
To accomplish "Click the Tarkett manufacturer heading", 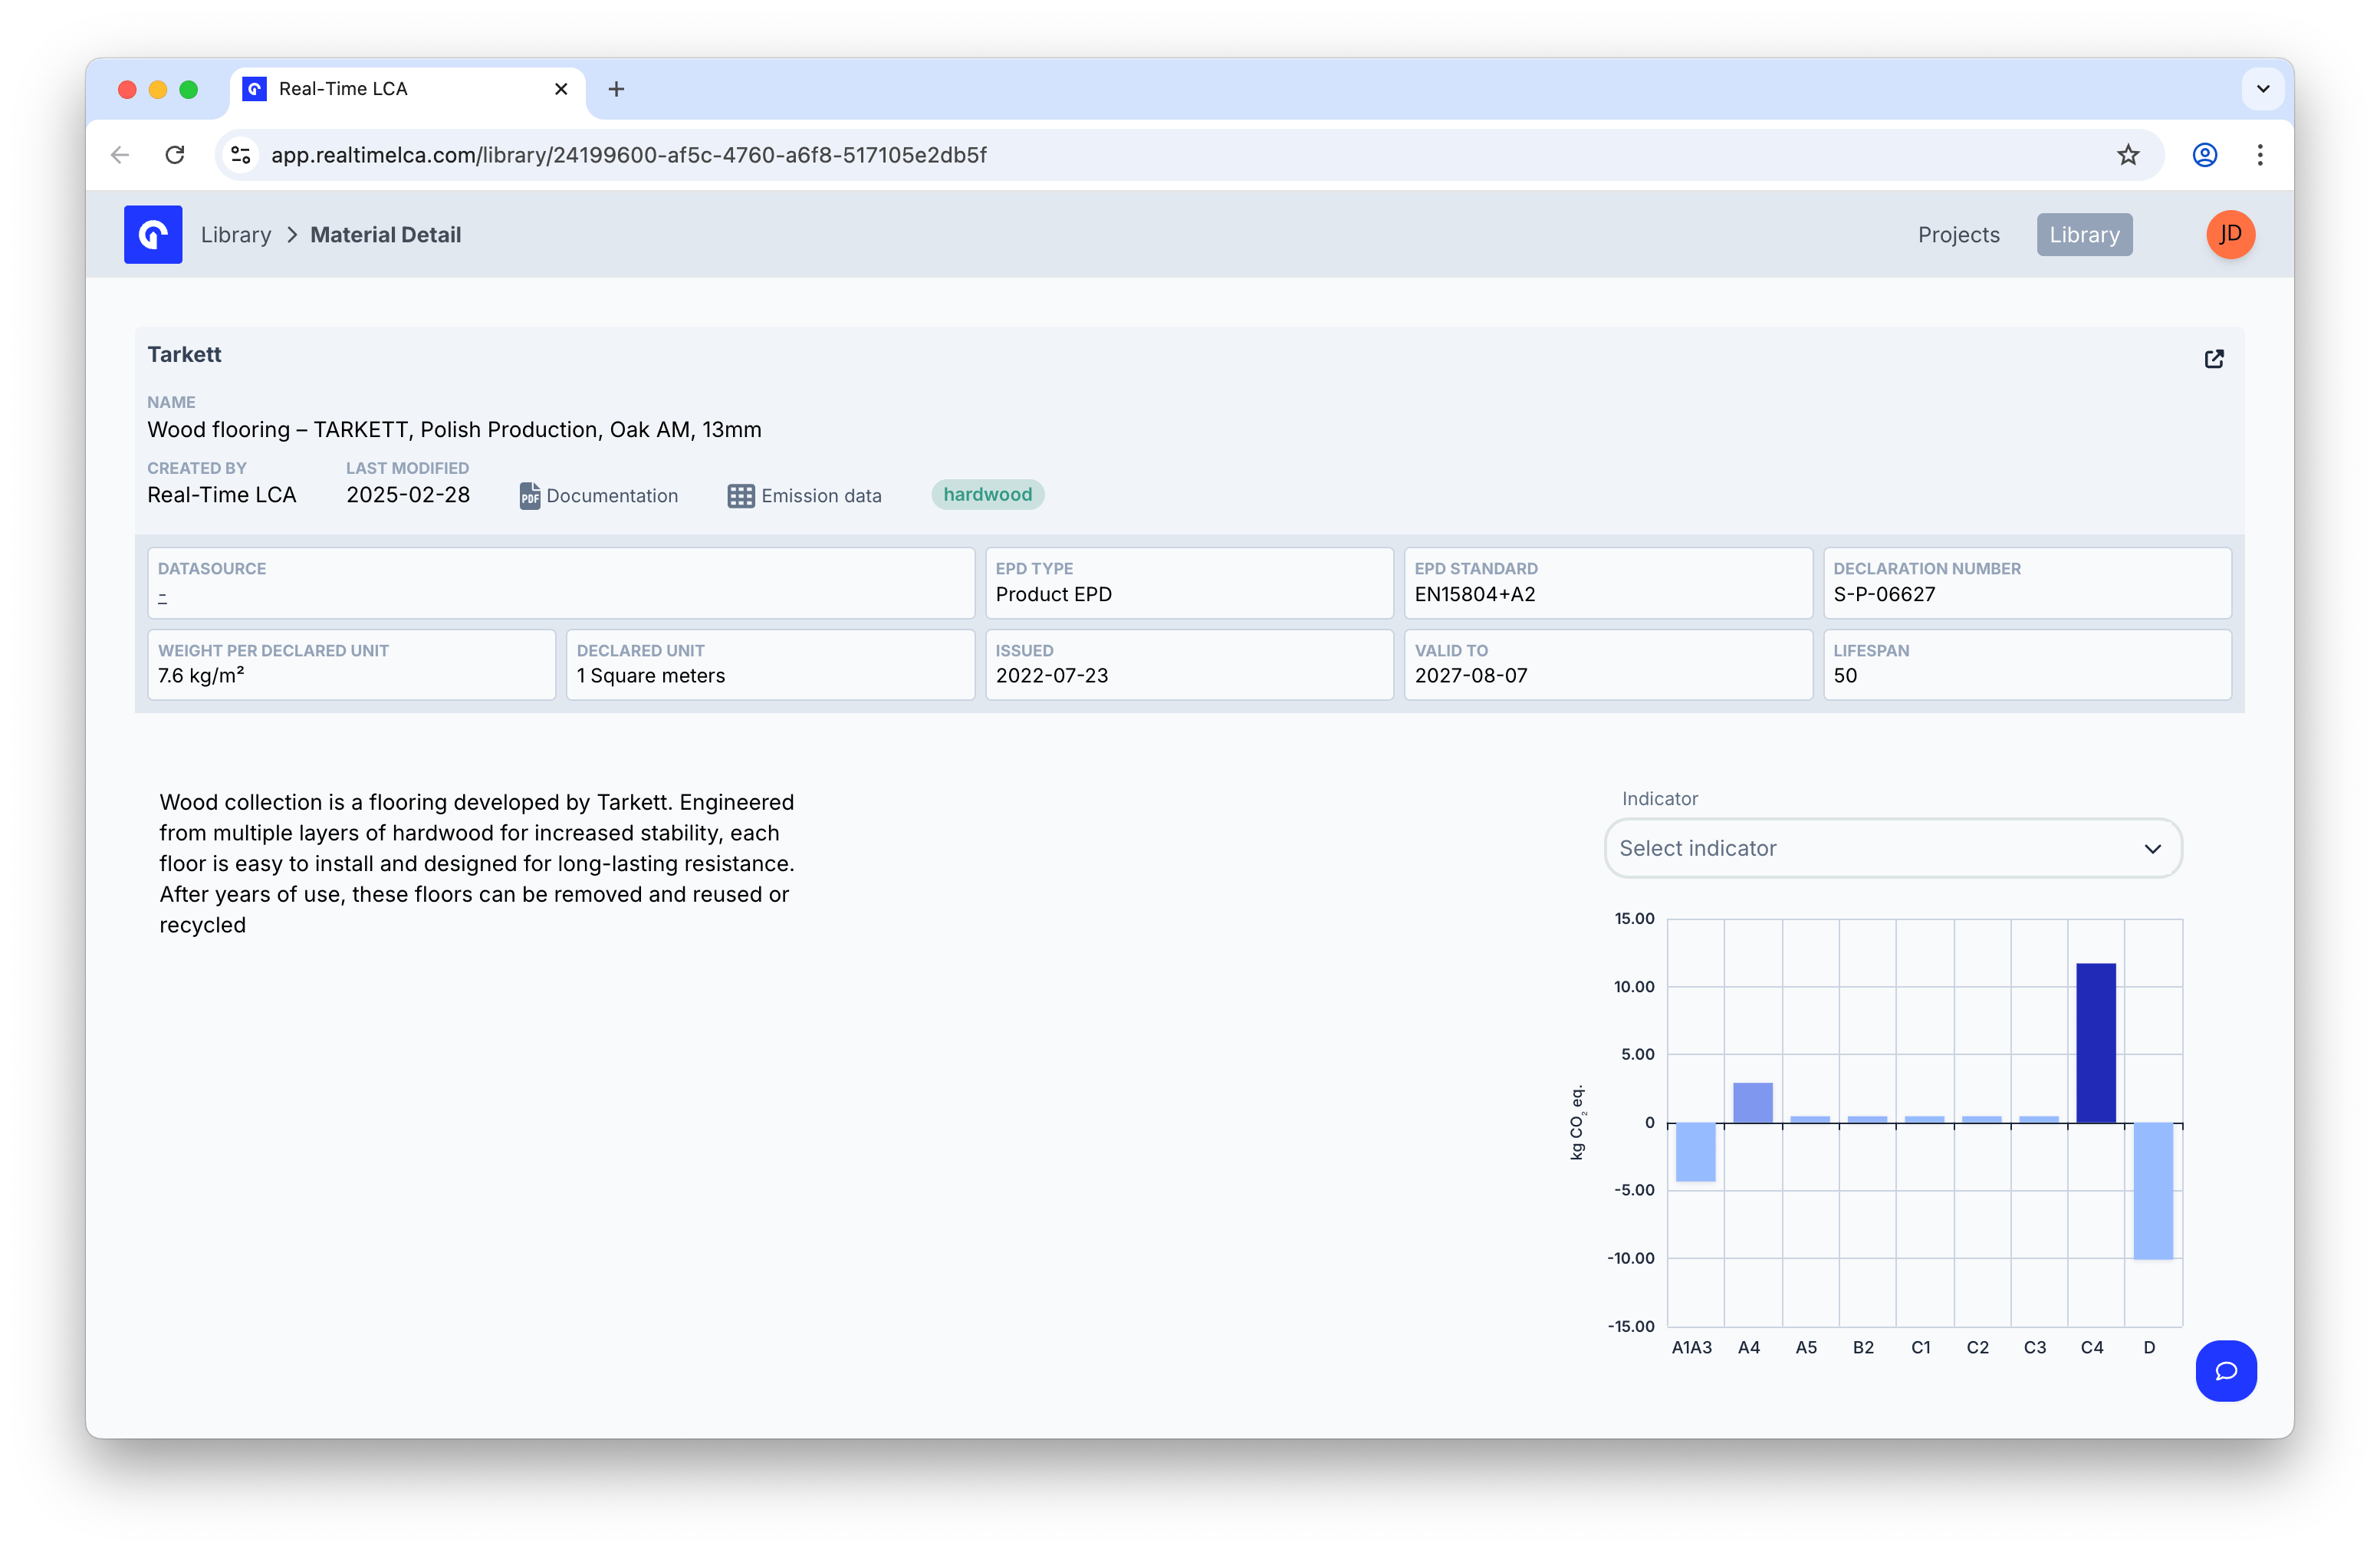I will [184, 355].
